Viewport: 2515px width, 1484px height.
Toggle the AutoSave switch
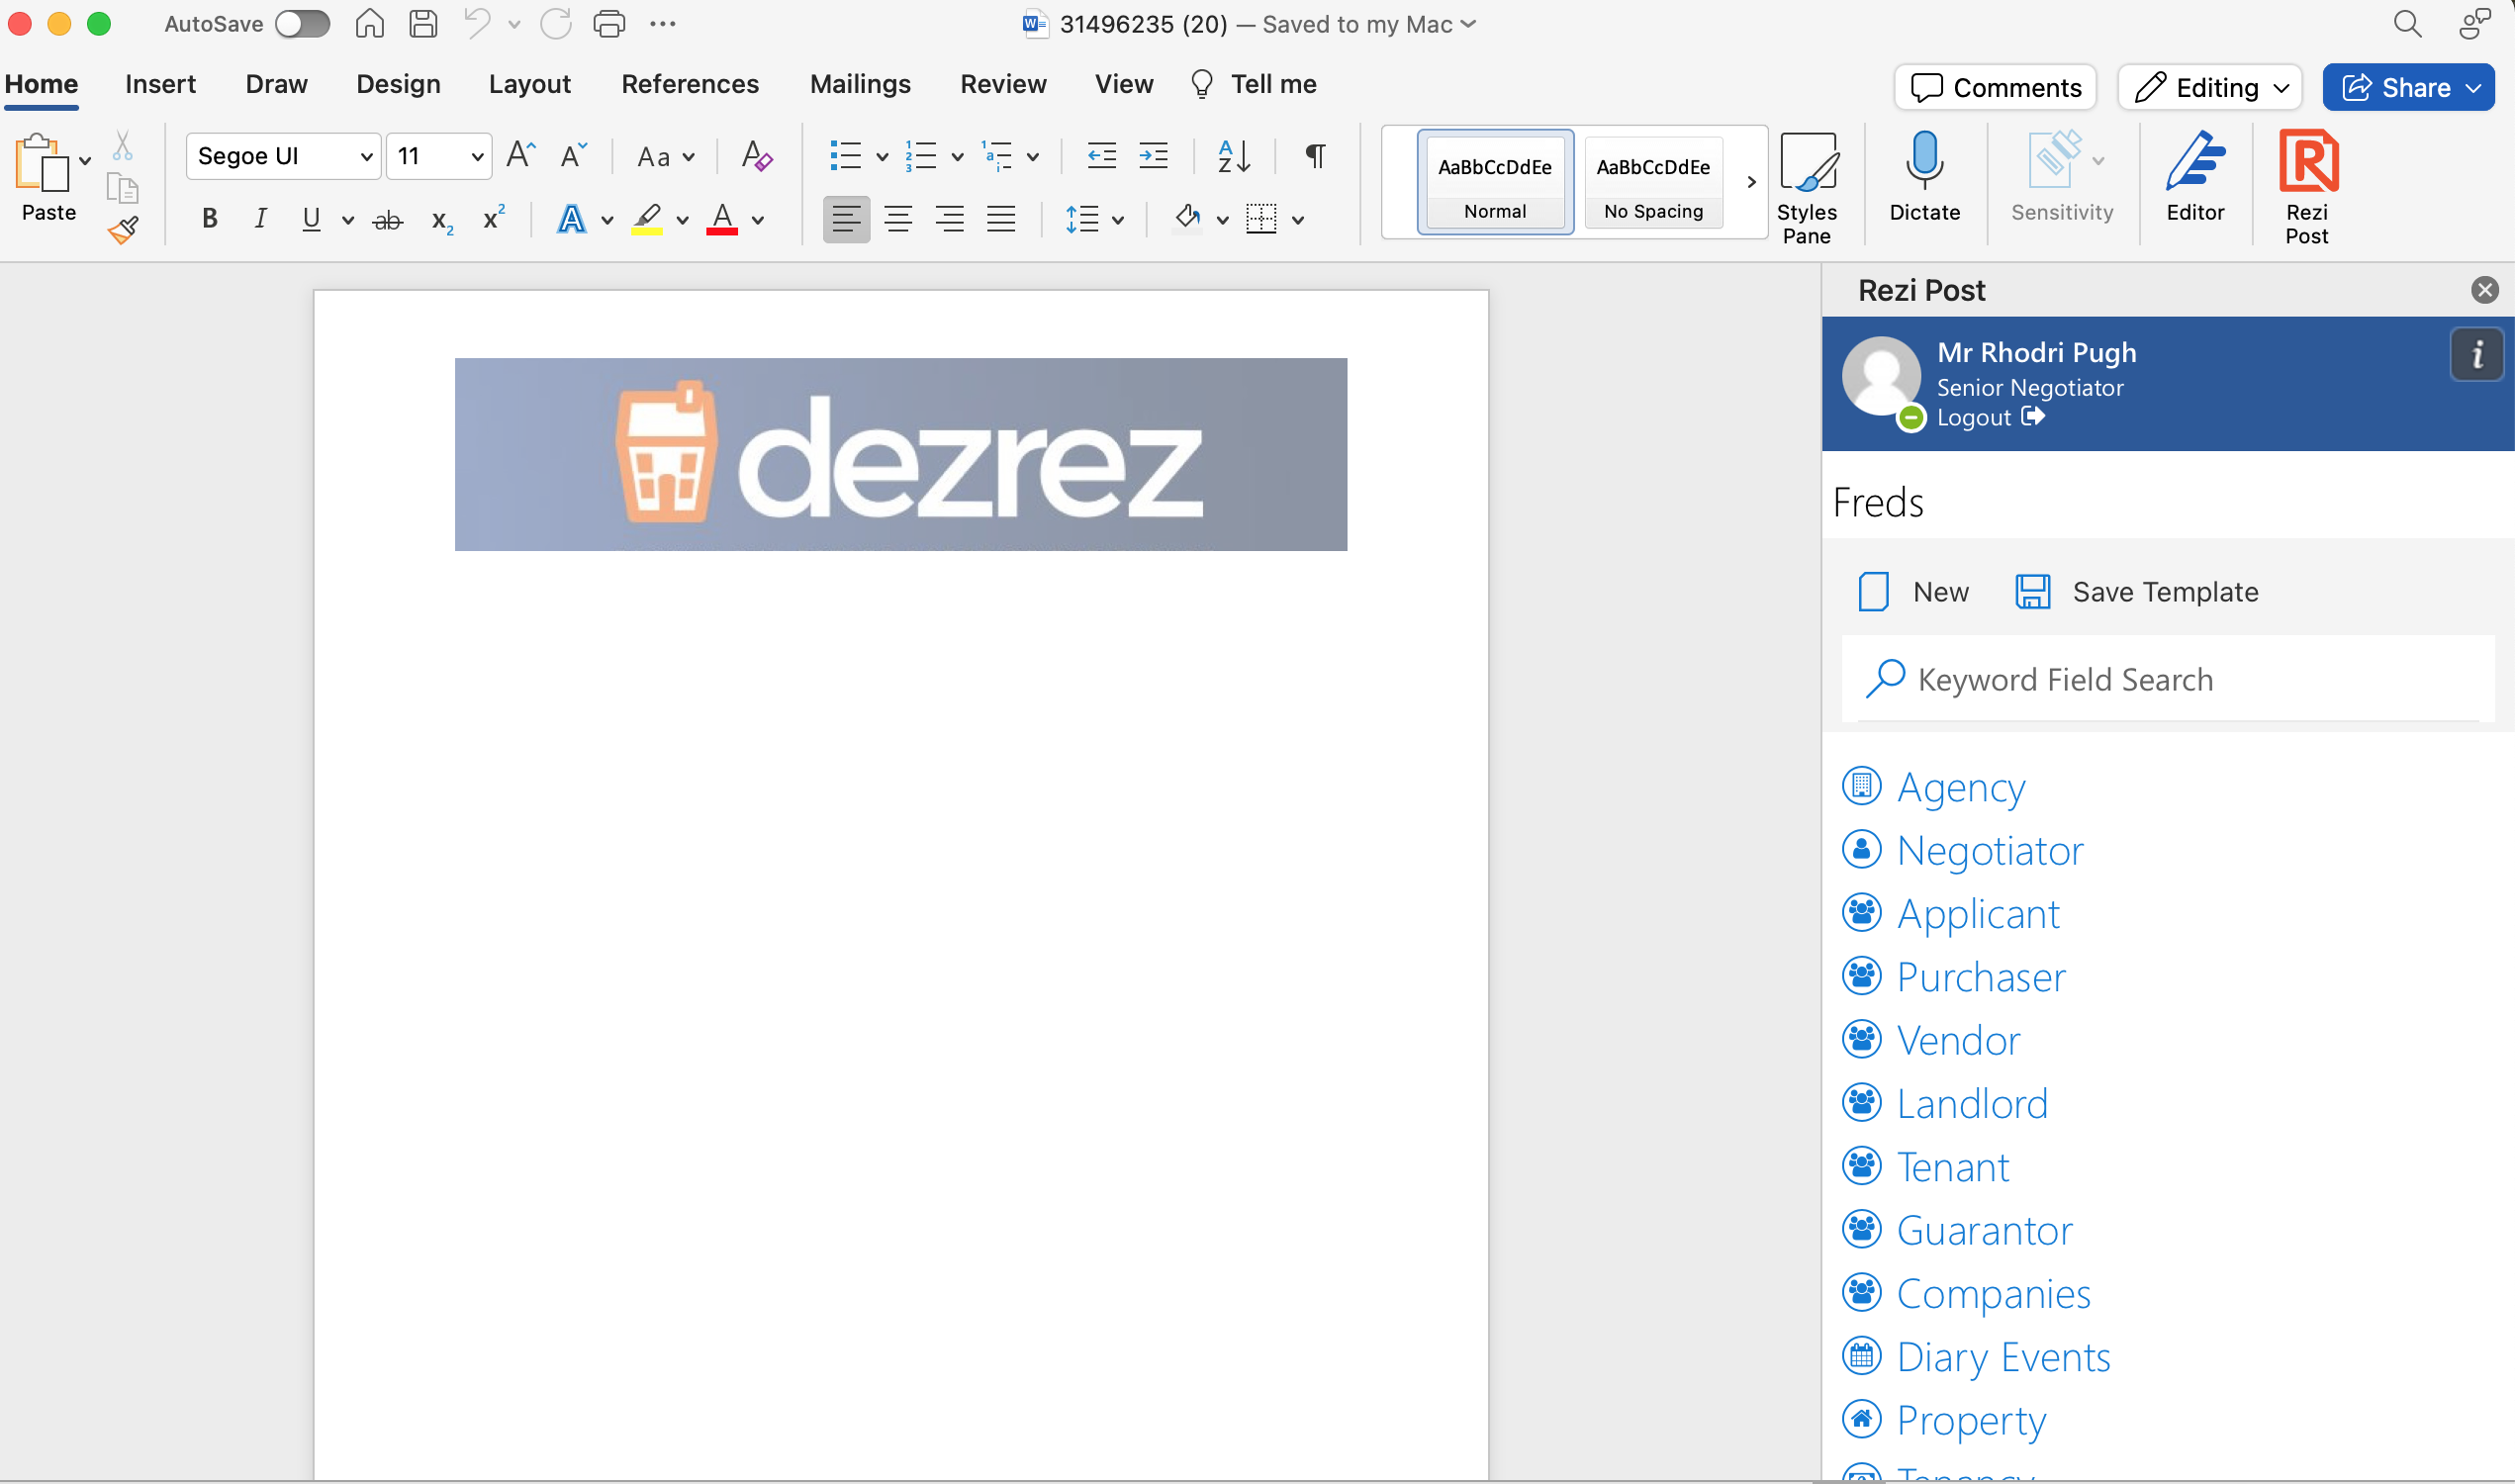(x=302, y=23)
